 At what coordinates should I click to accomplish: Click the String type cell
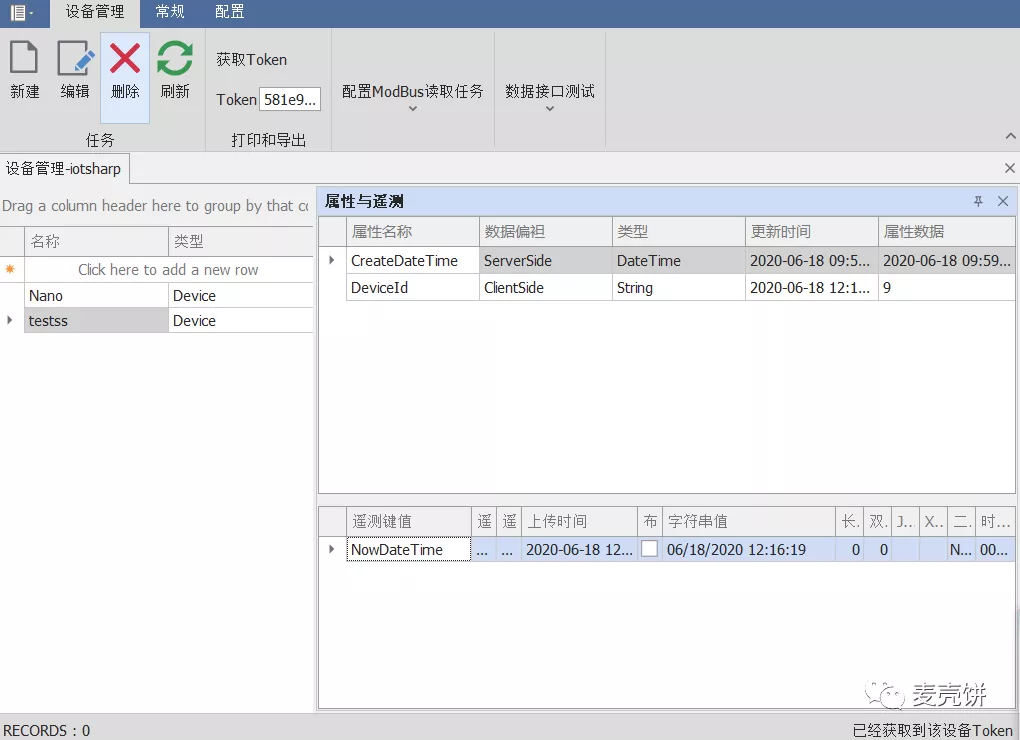click(x=678, y=287)
